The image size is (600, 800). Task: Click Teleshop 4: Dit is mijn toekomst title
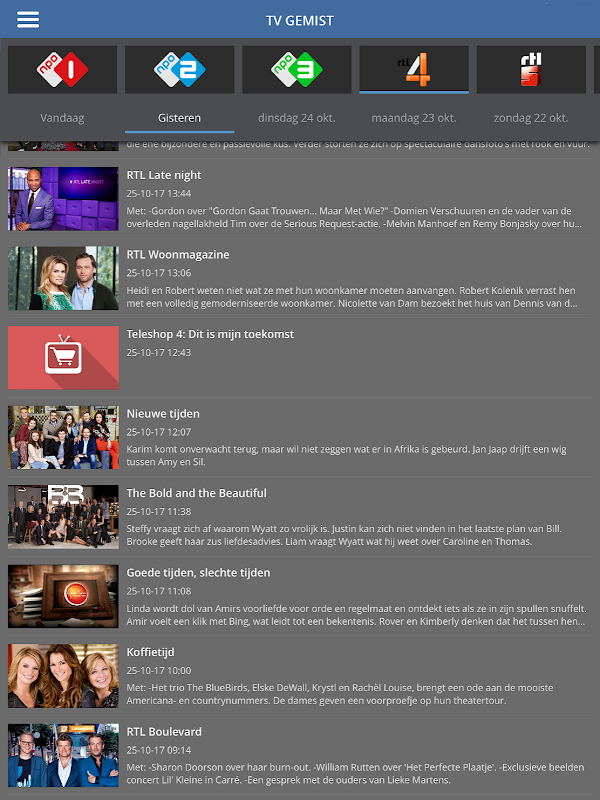point(210,334)
